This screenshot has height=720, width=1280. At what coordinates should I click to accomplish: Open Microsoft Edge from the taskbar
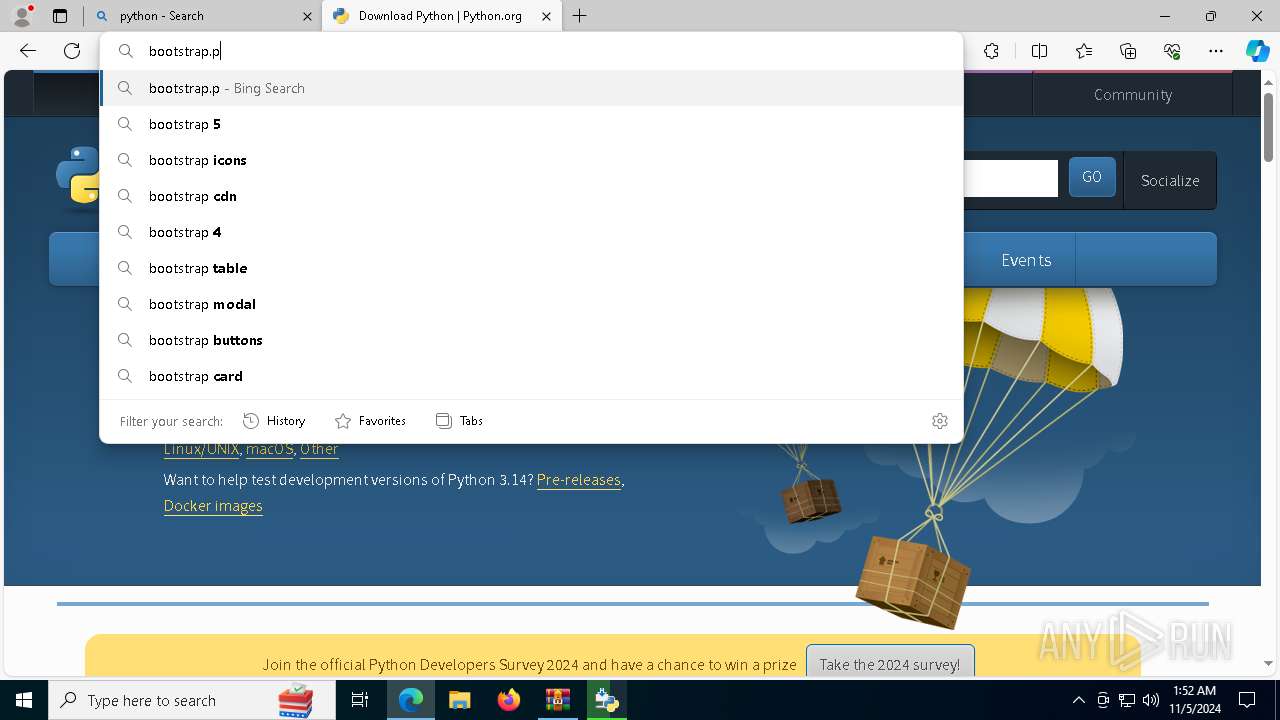(x=411, y=700)
